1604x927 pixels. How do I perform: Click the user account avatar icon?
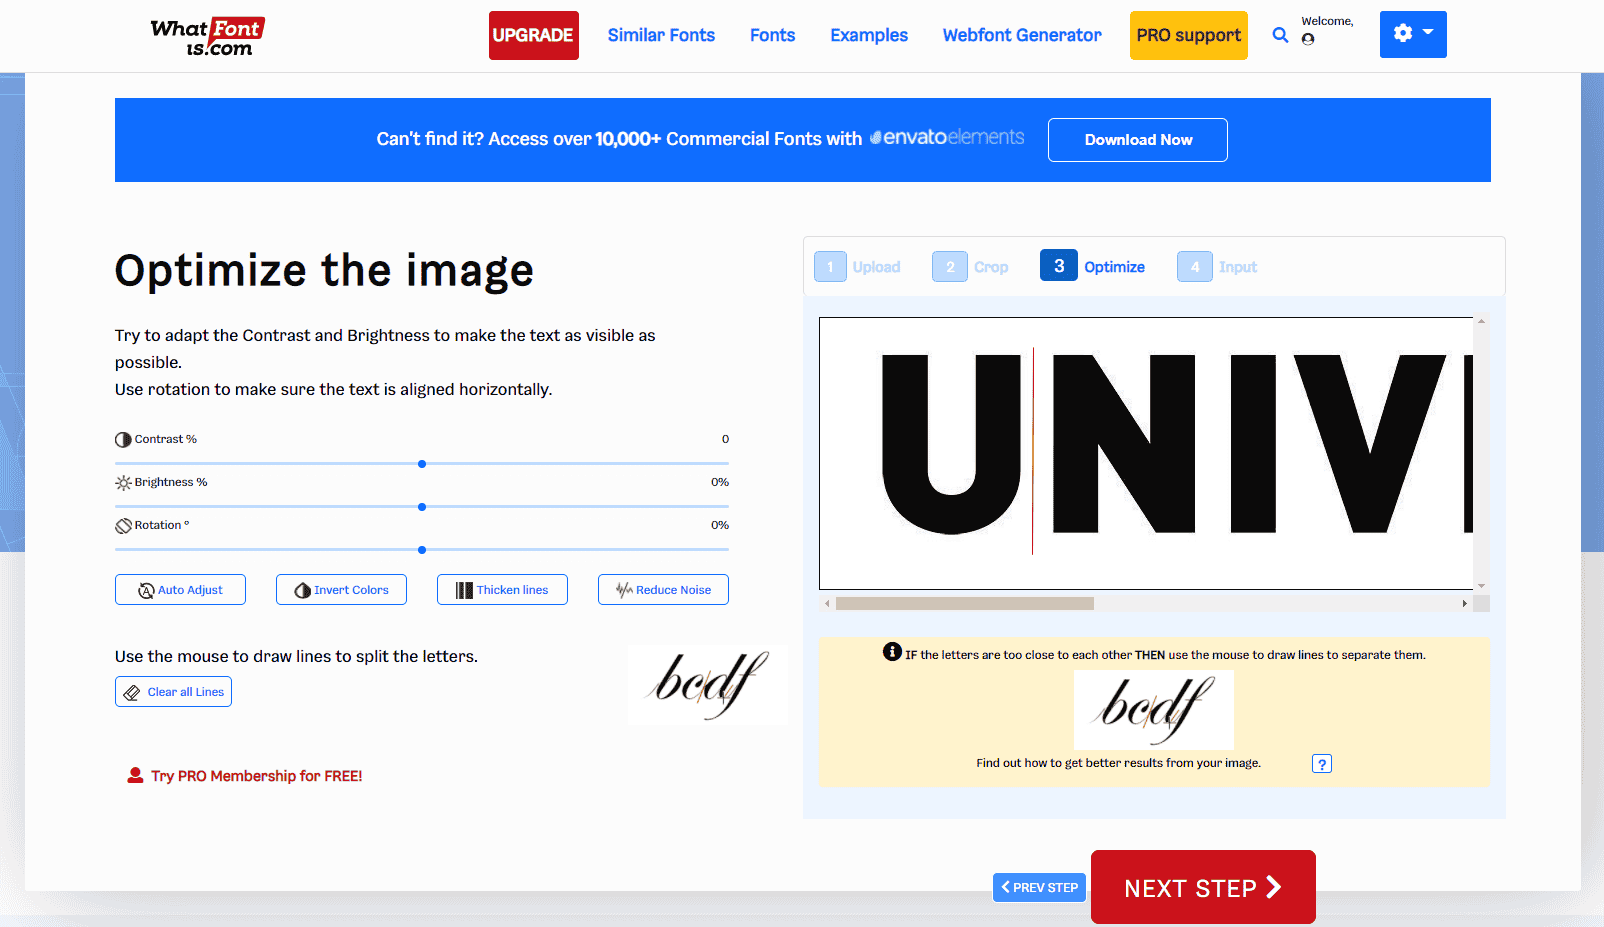click(1308, 39)
